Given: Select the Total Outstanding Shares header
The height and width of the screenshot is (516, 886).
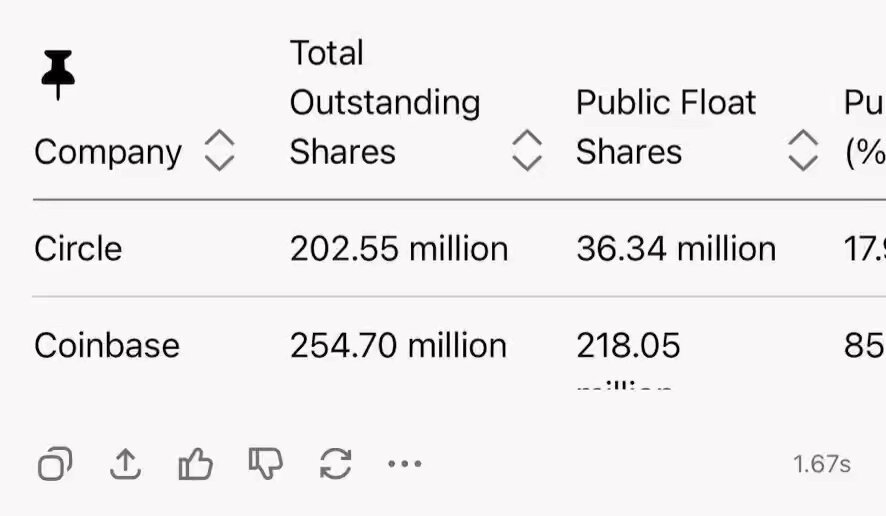Looking at the screenshot, I should [385, 102].
